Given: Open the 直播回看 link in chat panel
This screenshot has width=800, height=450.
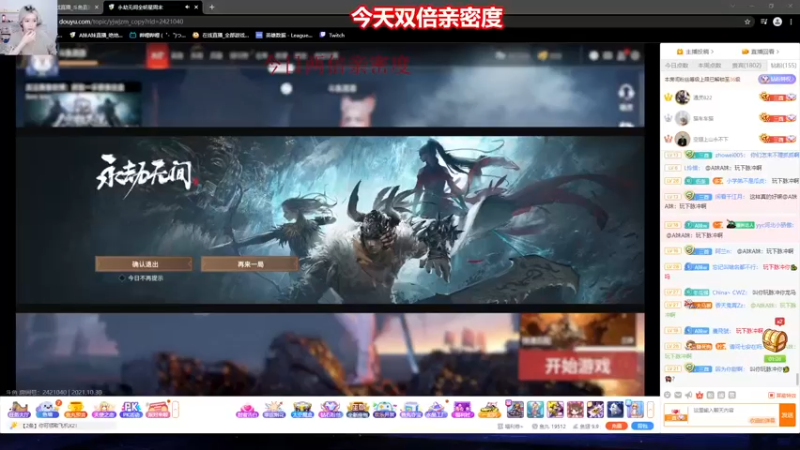Looking at the screenshot, I should (x=761, y=52).
